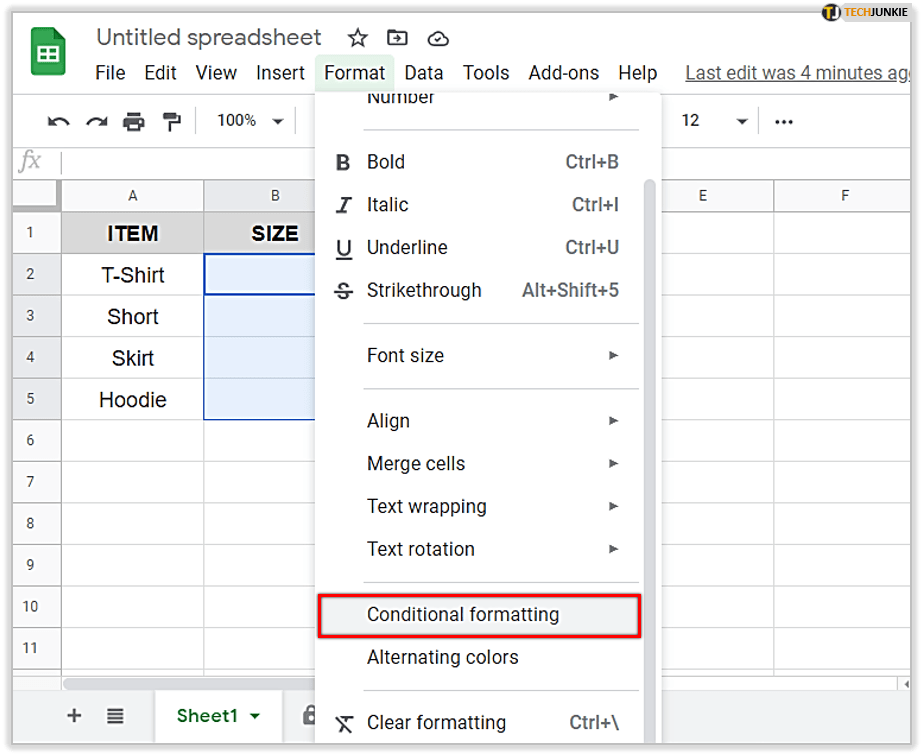This screenshot has height=756, width=923.
Task: Add a new sheet with plus icon
Action: coord(74,716)
